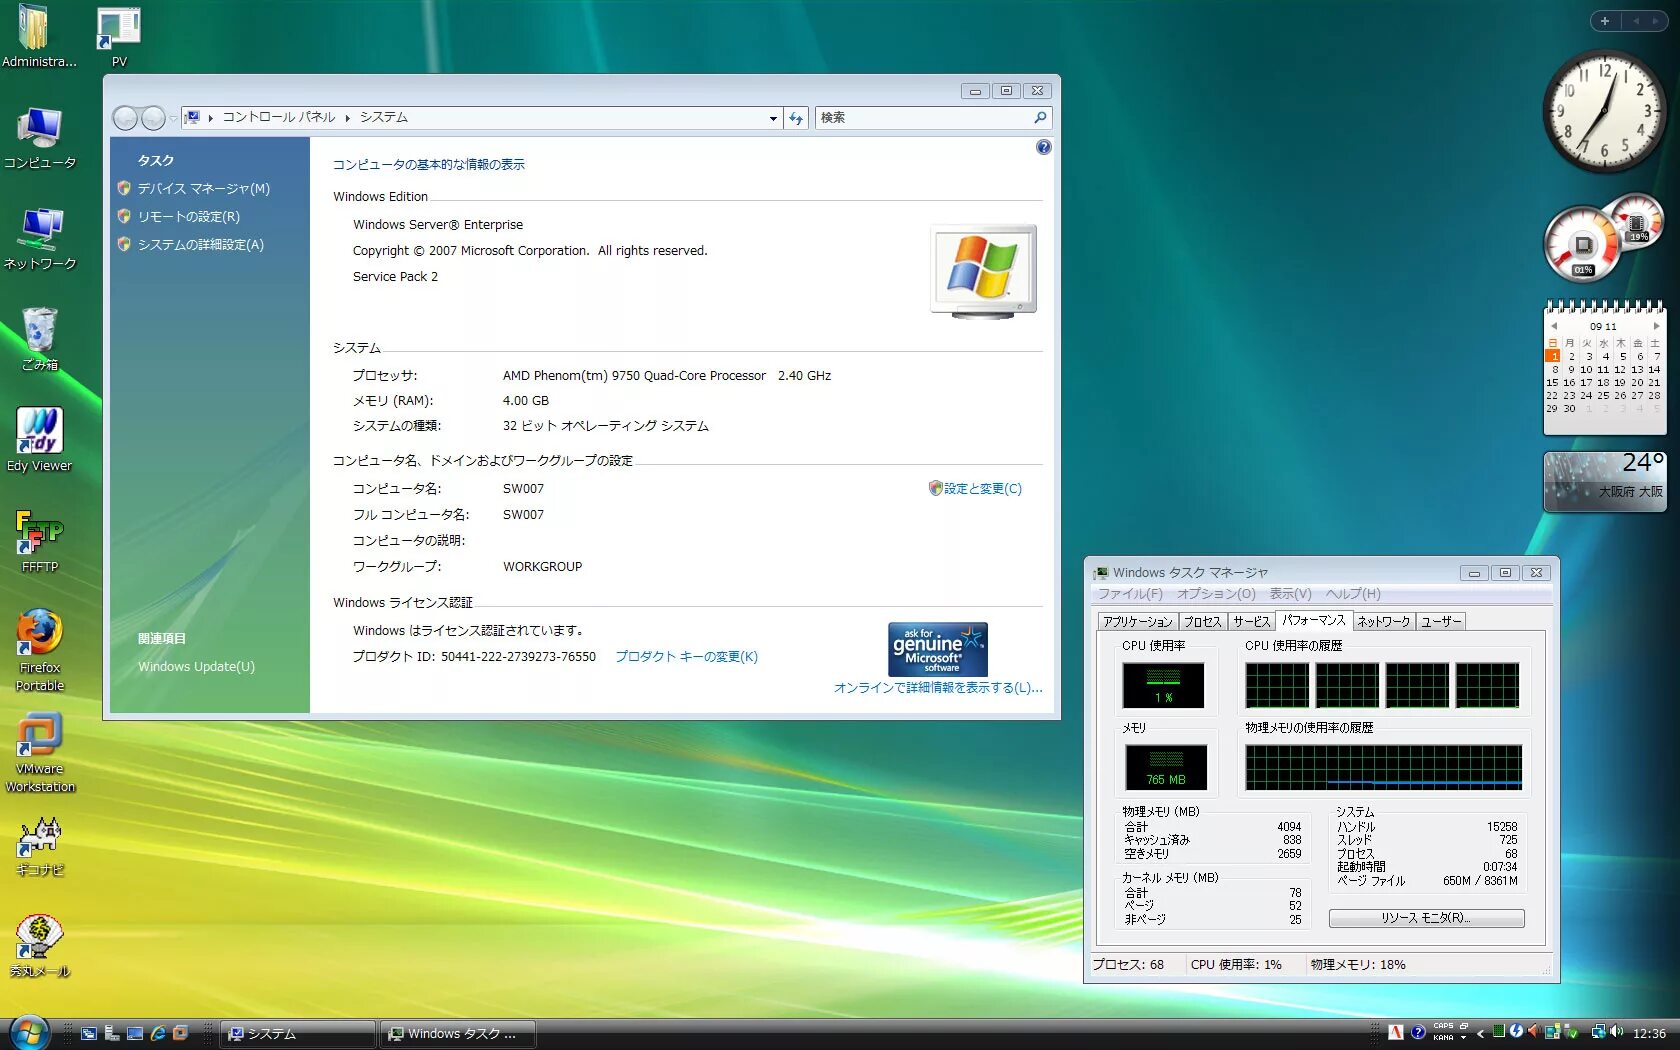Click the volume speaker tray icon

click(x=1617, y=1032)
